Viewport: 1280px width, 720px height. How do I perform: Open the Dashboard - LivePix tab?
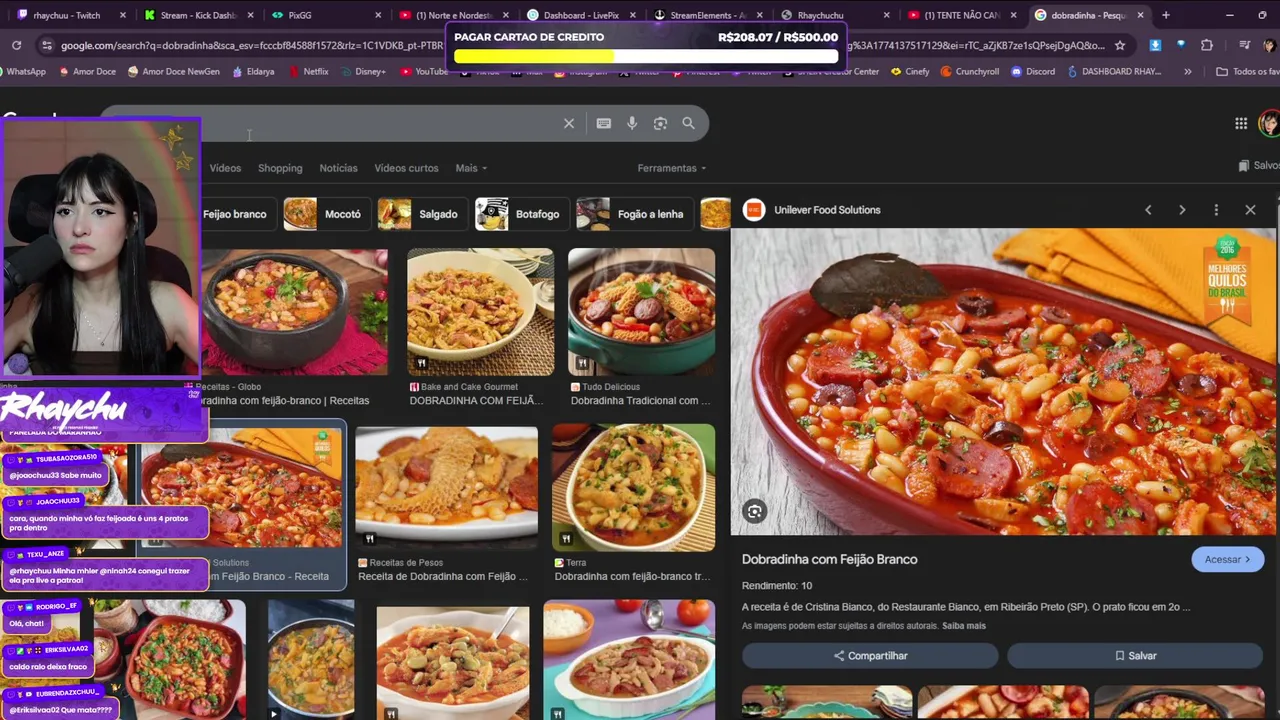tap(581, 15)
